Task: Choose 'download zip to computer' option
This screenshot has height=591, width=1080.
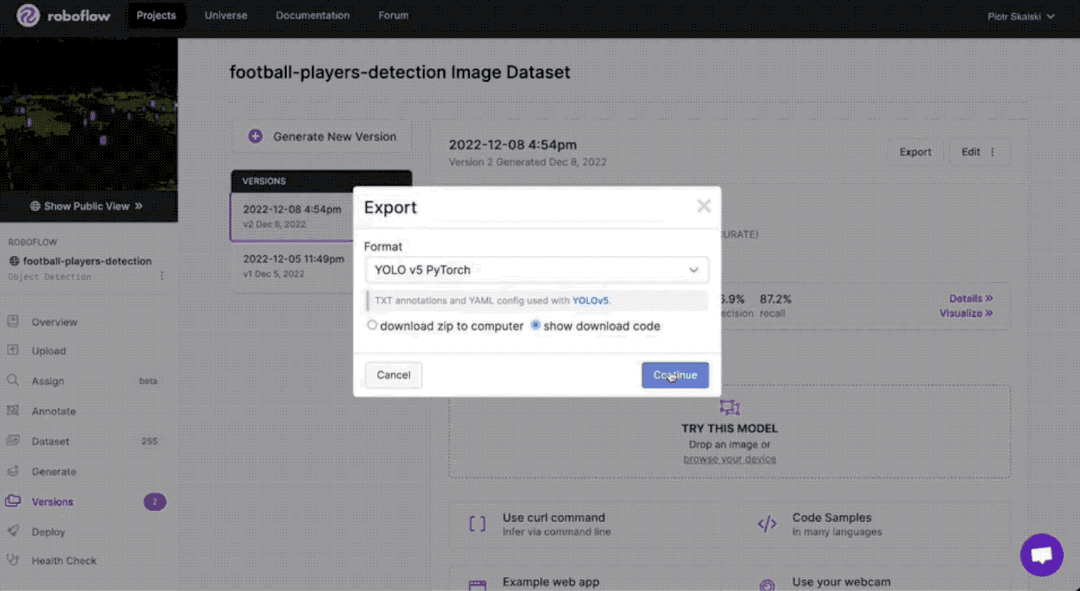Action: click(x=371, y=325)
